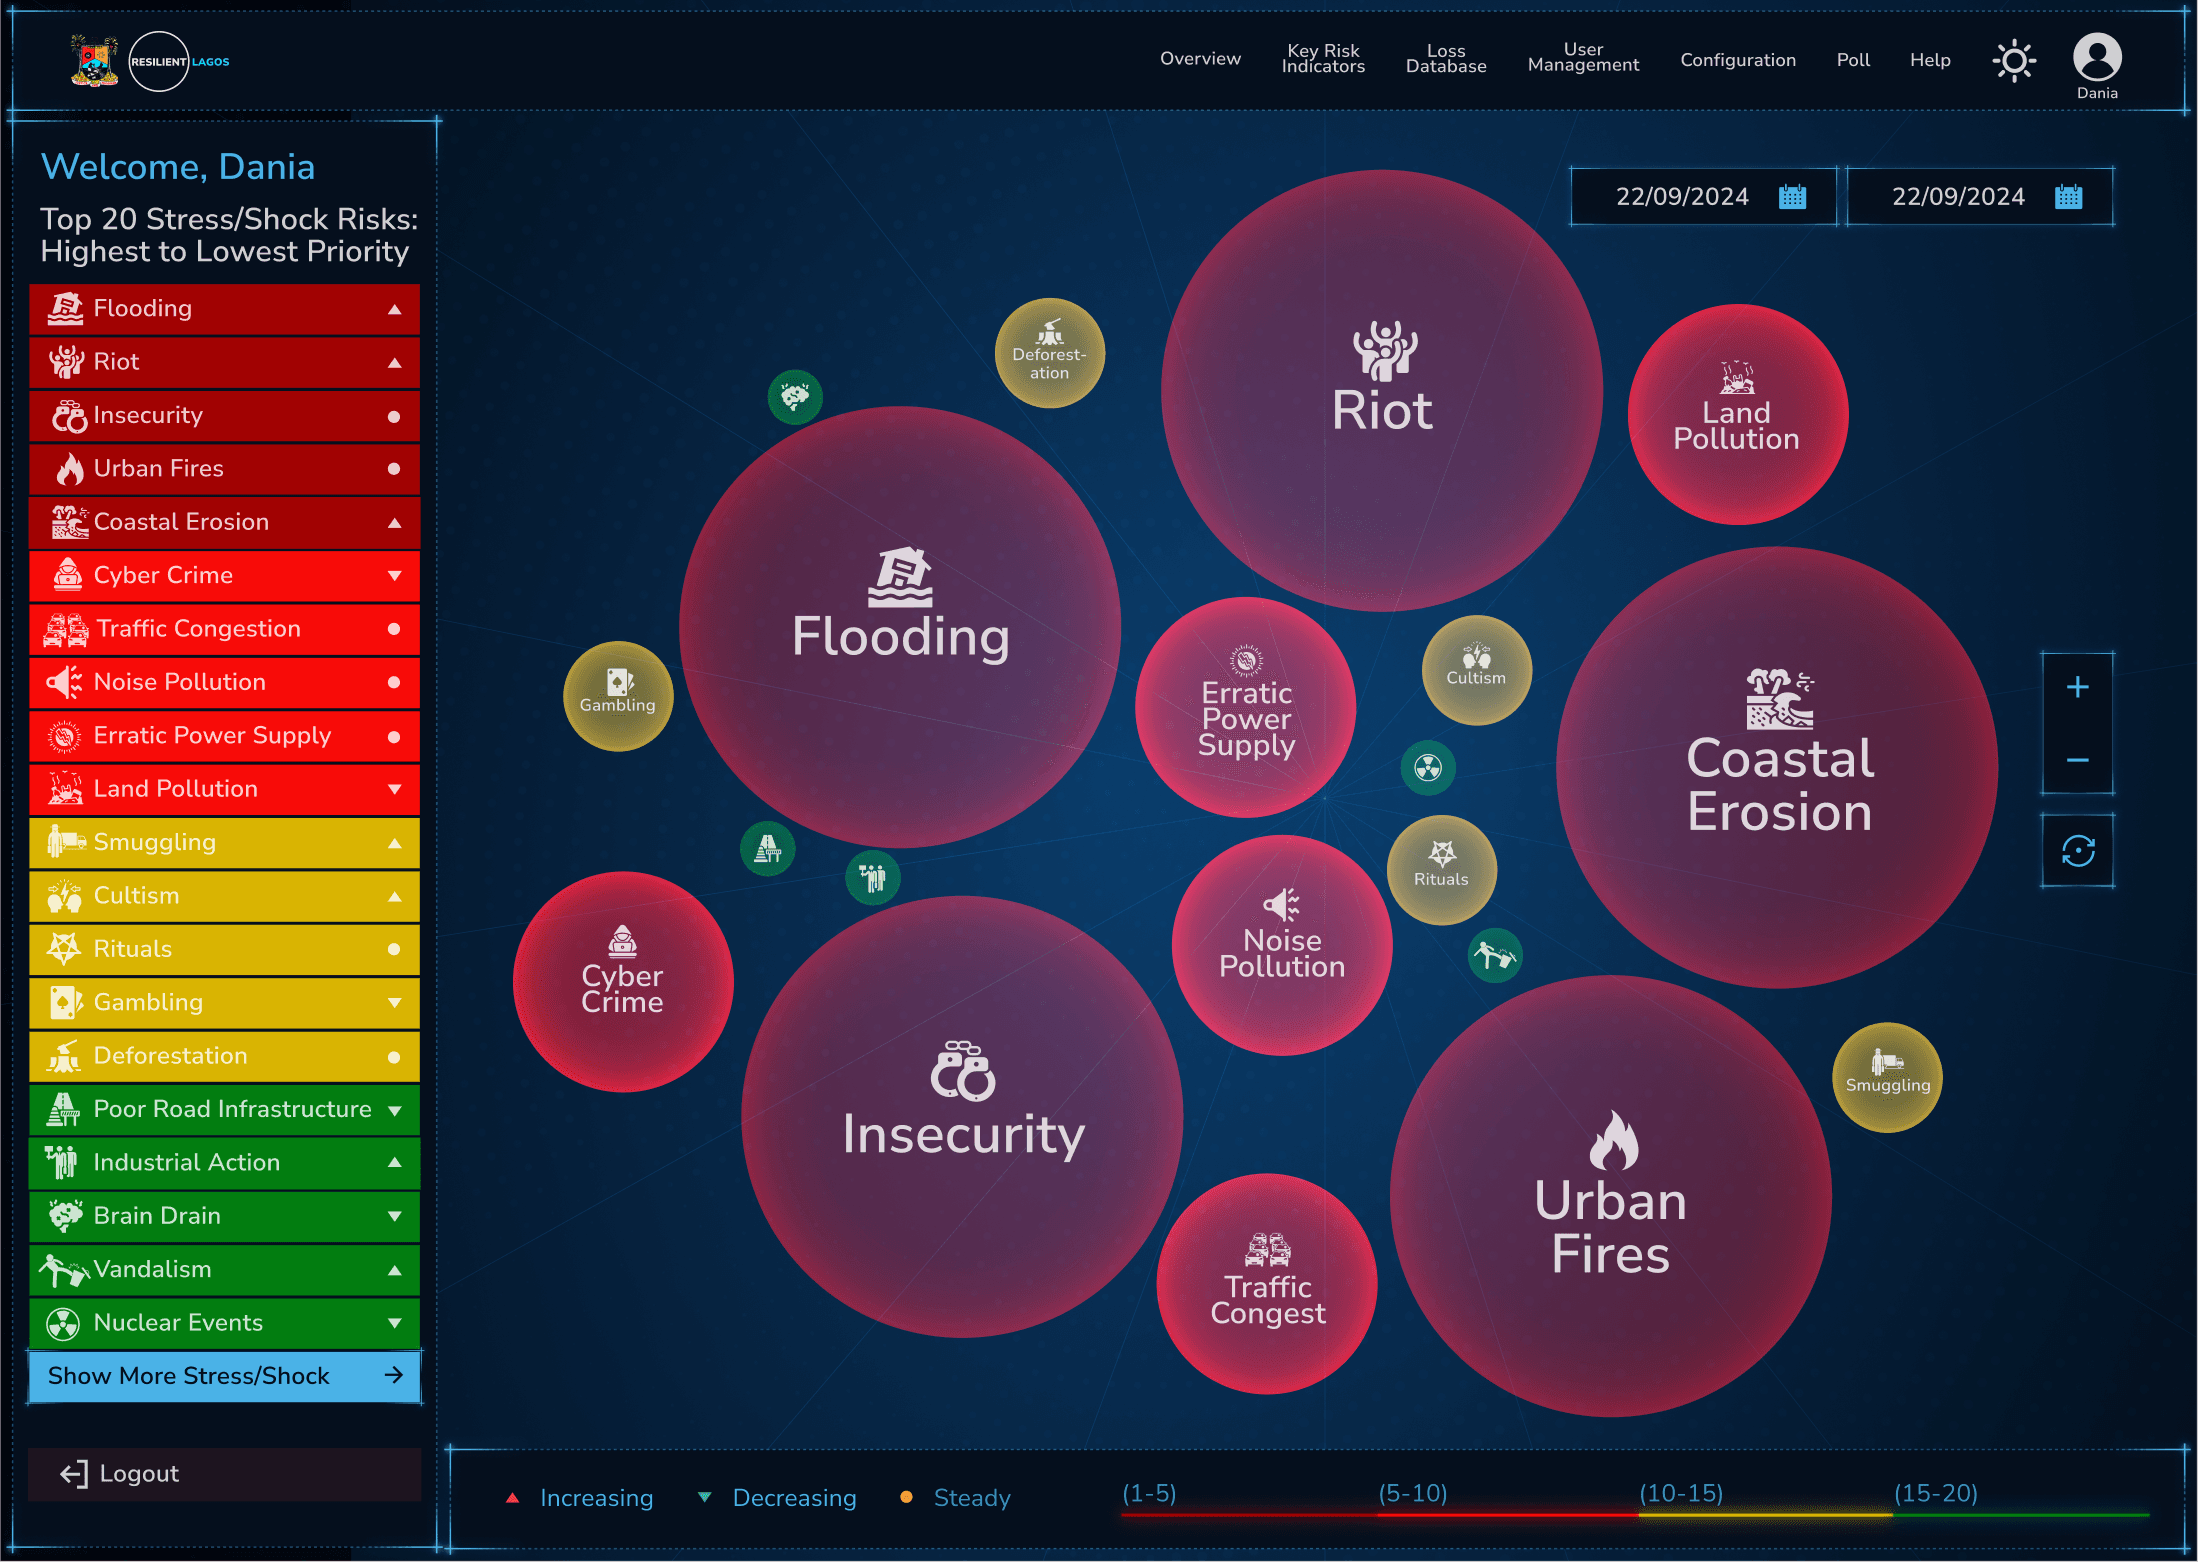Image resolution: width=2198 pixels, height=1562 pixels.
Task: Open the Overview menu item
Action: (1200, 59)
